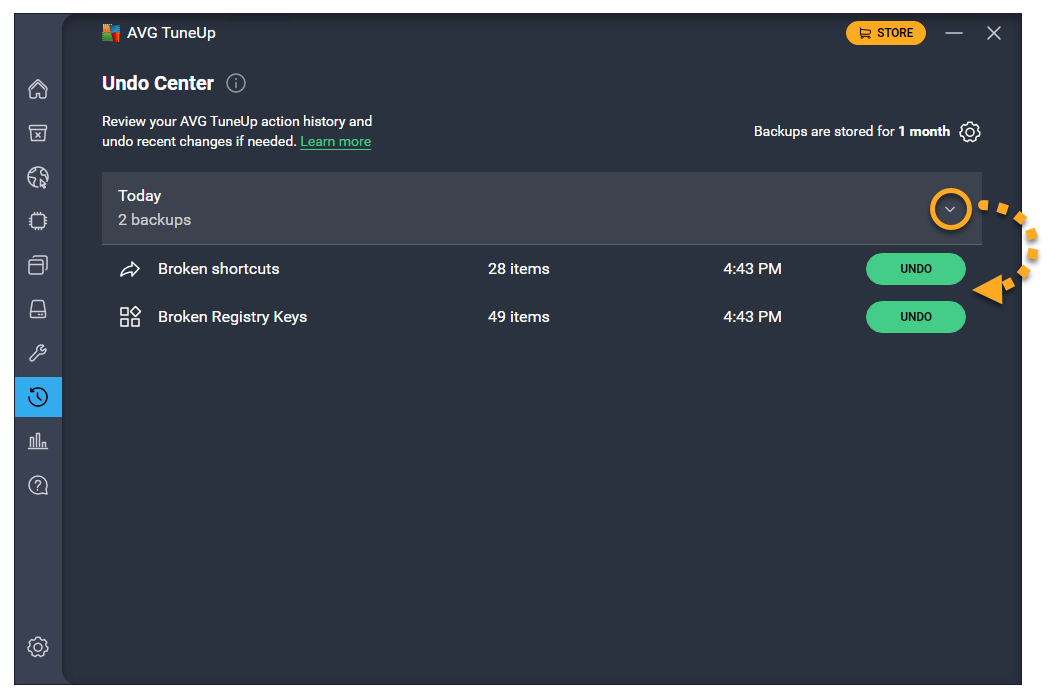Open the bar chart statistics icon

tap(38, 441)
